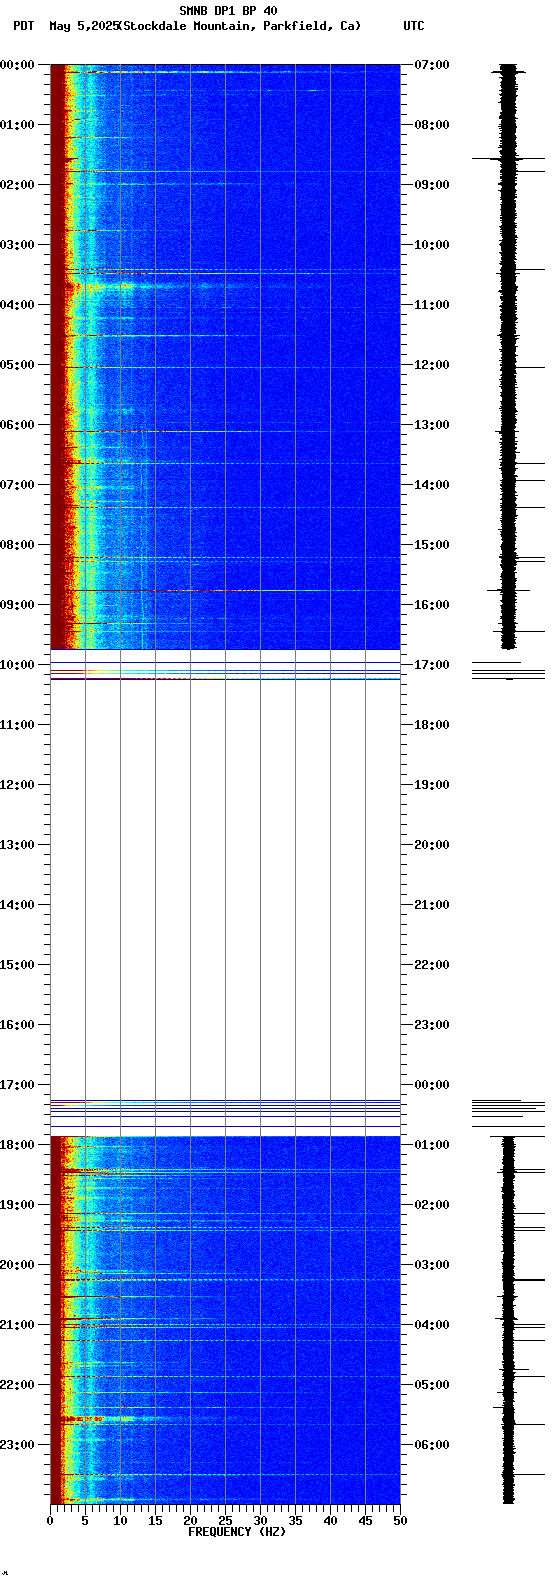The width and height of the screenshot is (552, 1584).
Task: Click the PDT time label '01:00'
Action: (x=18, y=125)
